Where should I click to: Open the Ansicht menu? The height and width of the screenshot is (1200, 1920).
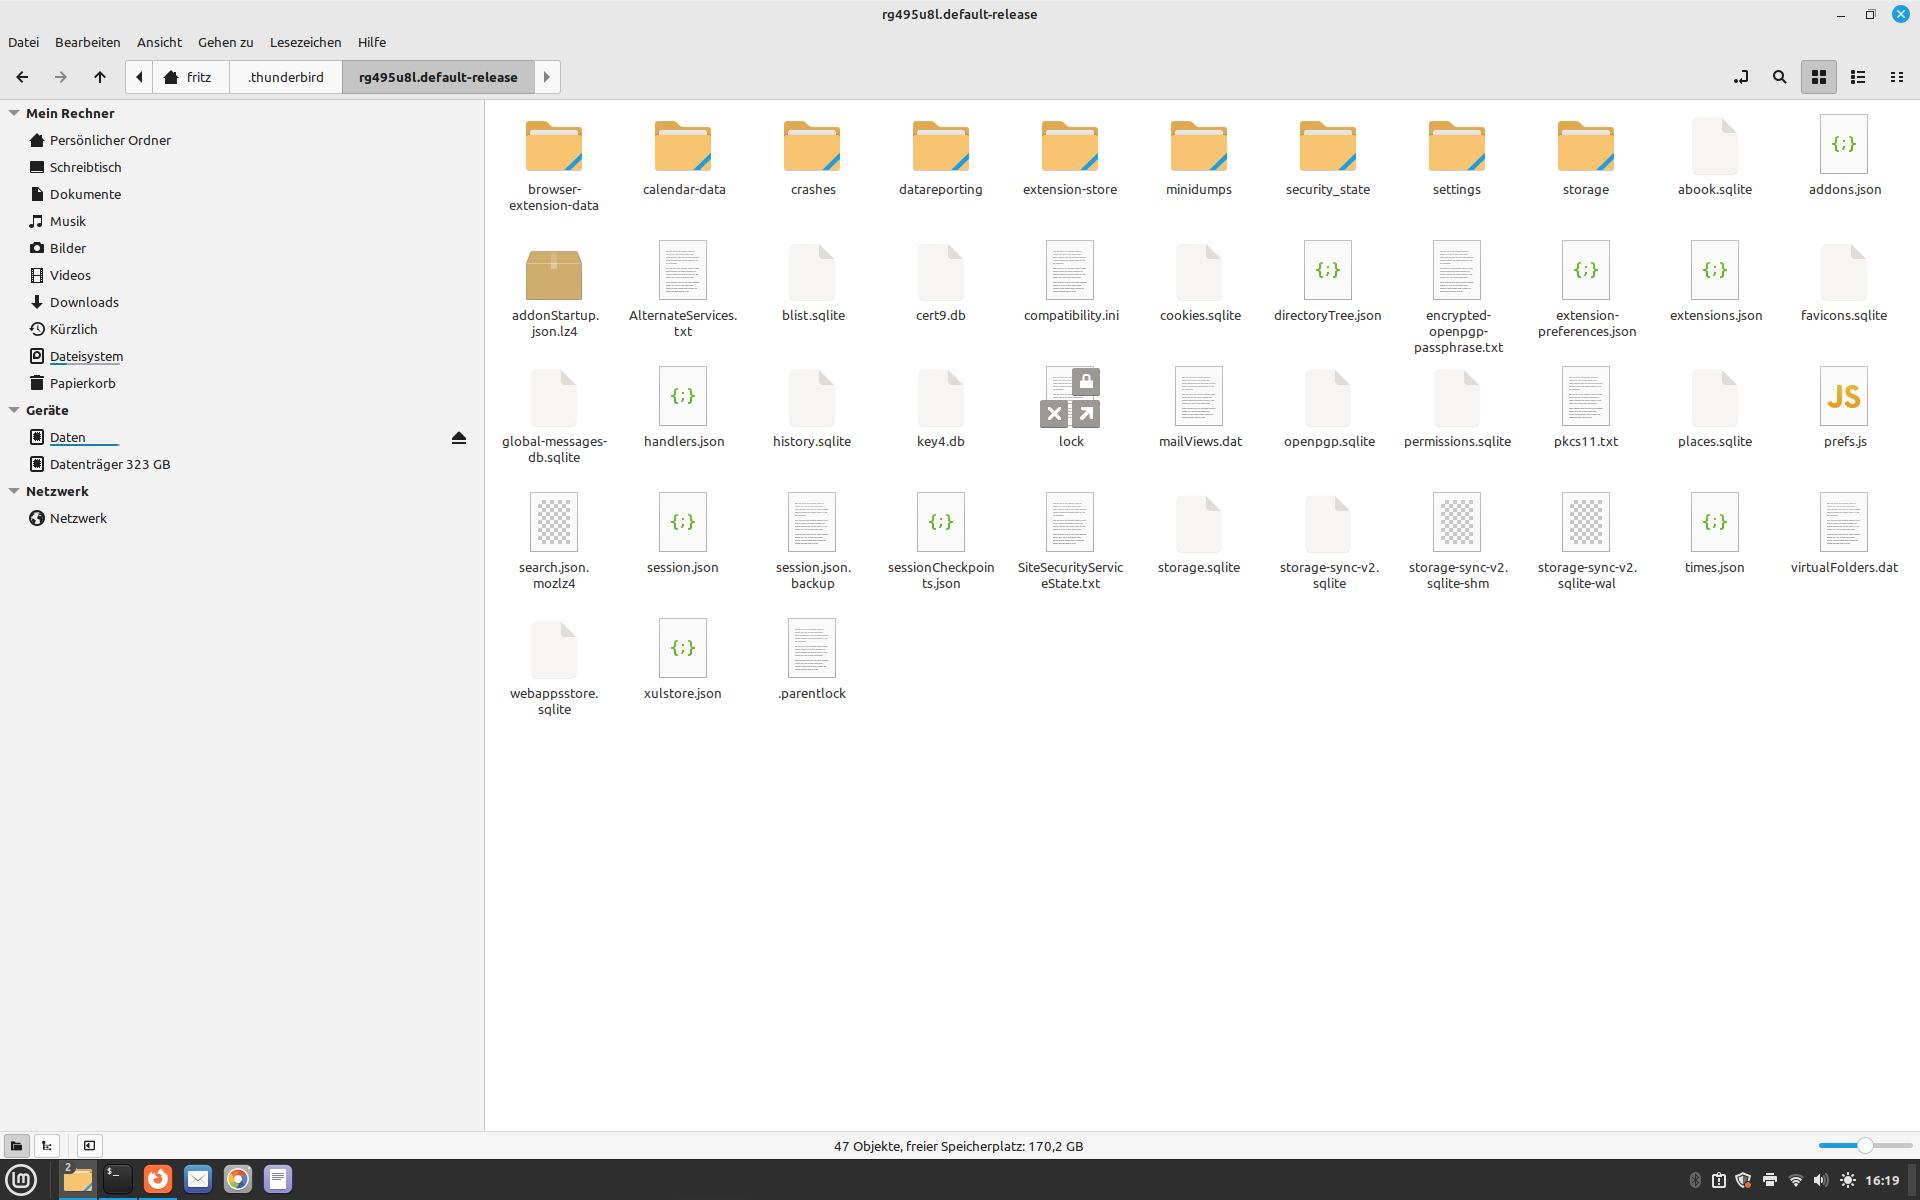(159, 42)
